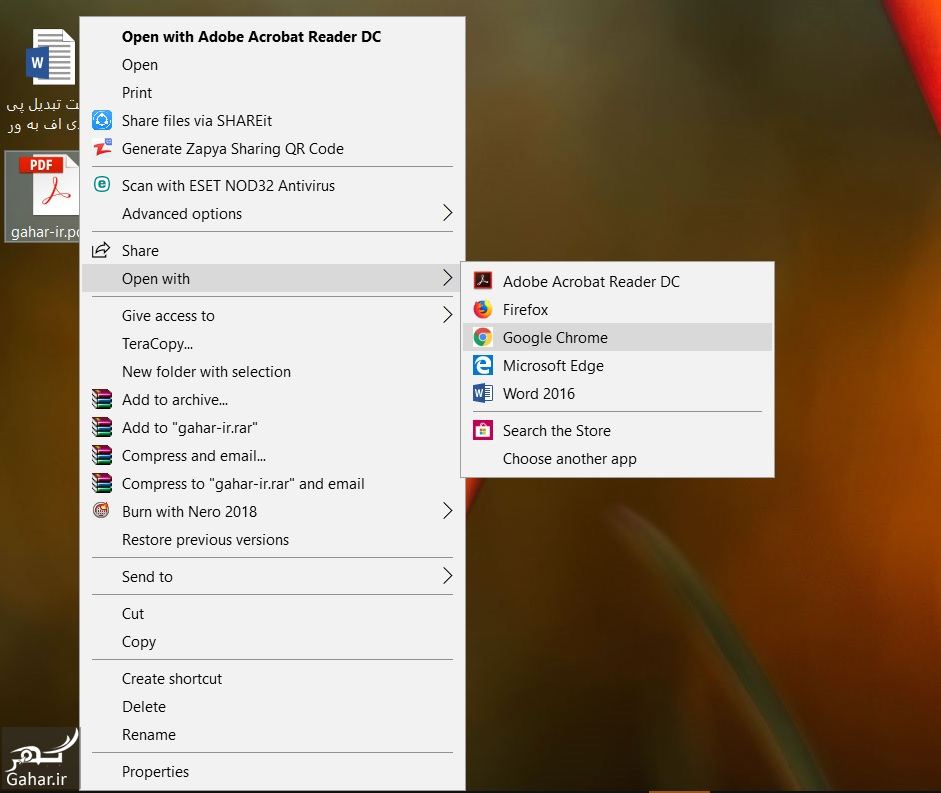Select Cut from the context menu
This screenshot has height=793, width=941.
click(x=272, y=614)
